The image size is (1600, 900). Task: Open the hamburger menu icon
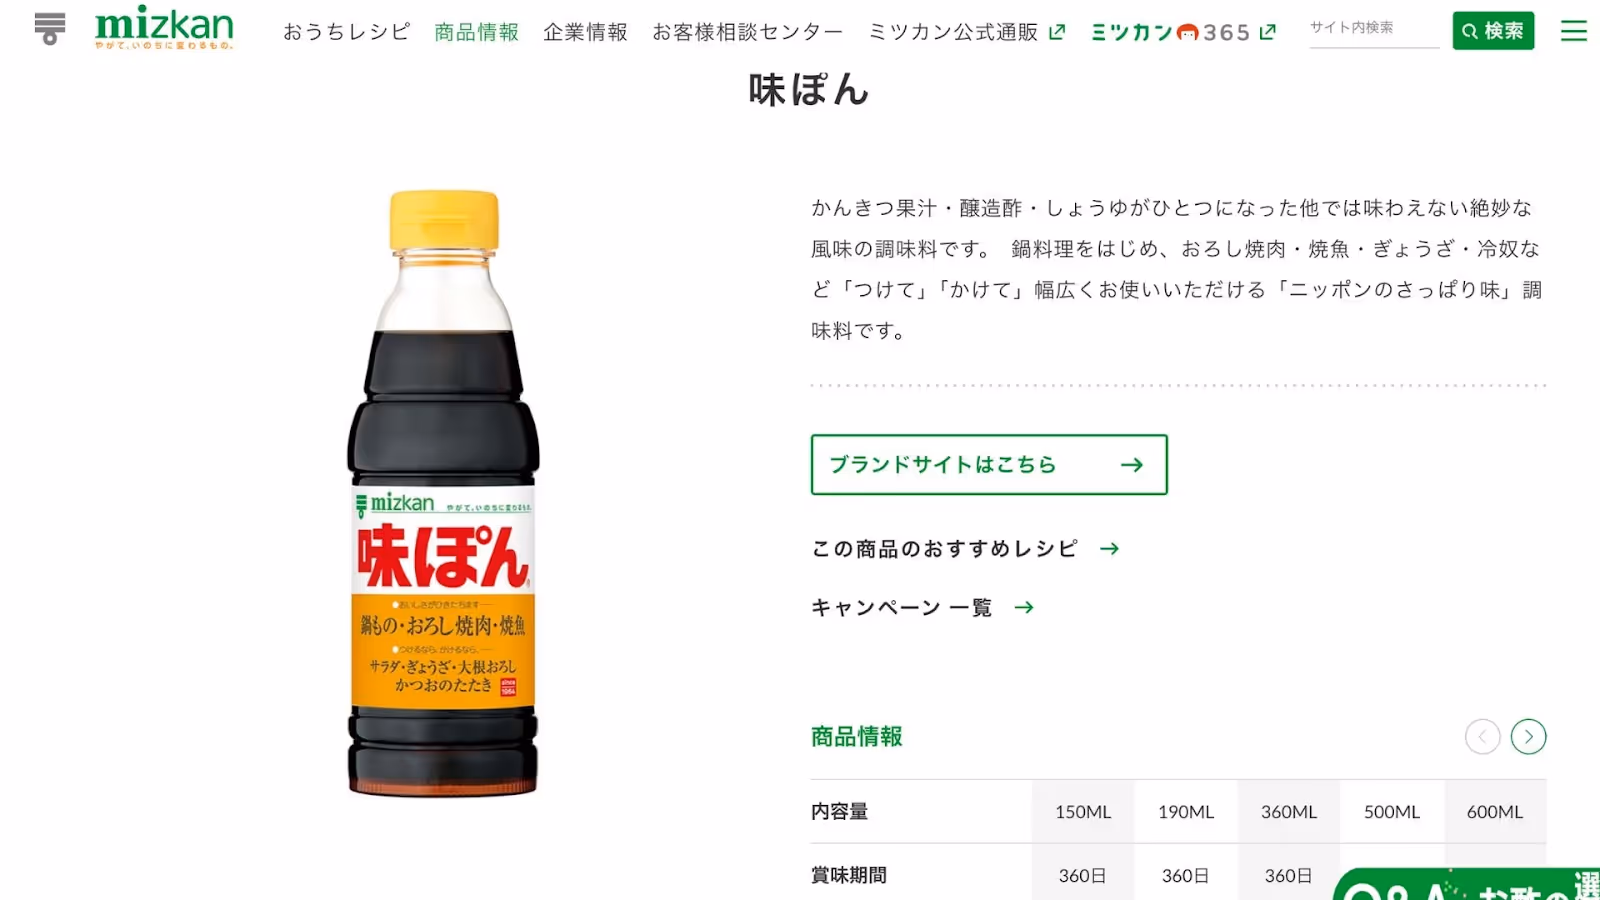[1574, 31]
